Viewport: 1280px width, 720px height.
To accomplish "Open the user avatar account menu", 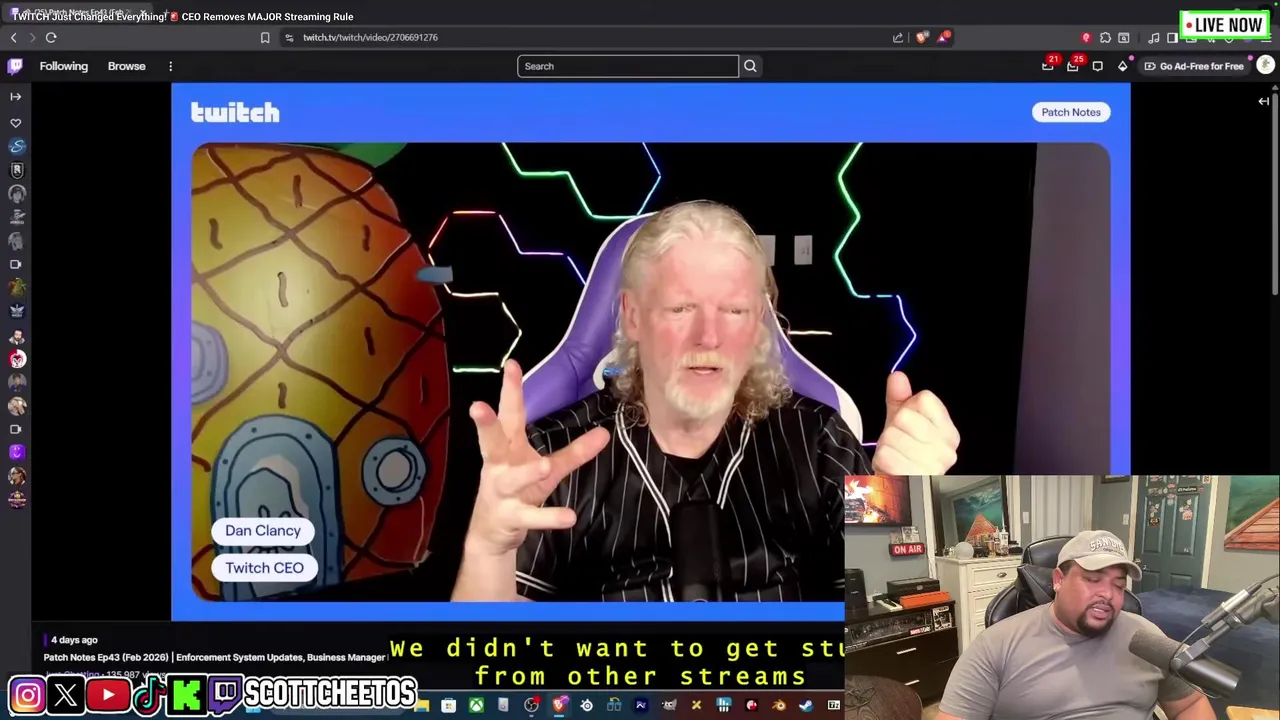I will [x=1265, y=65].
